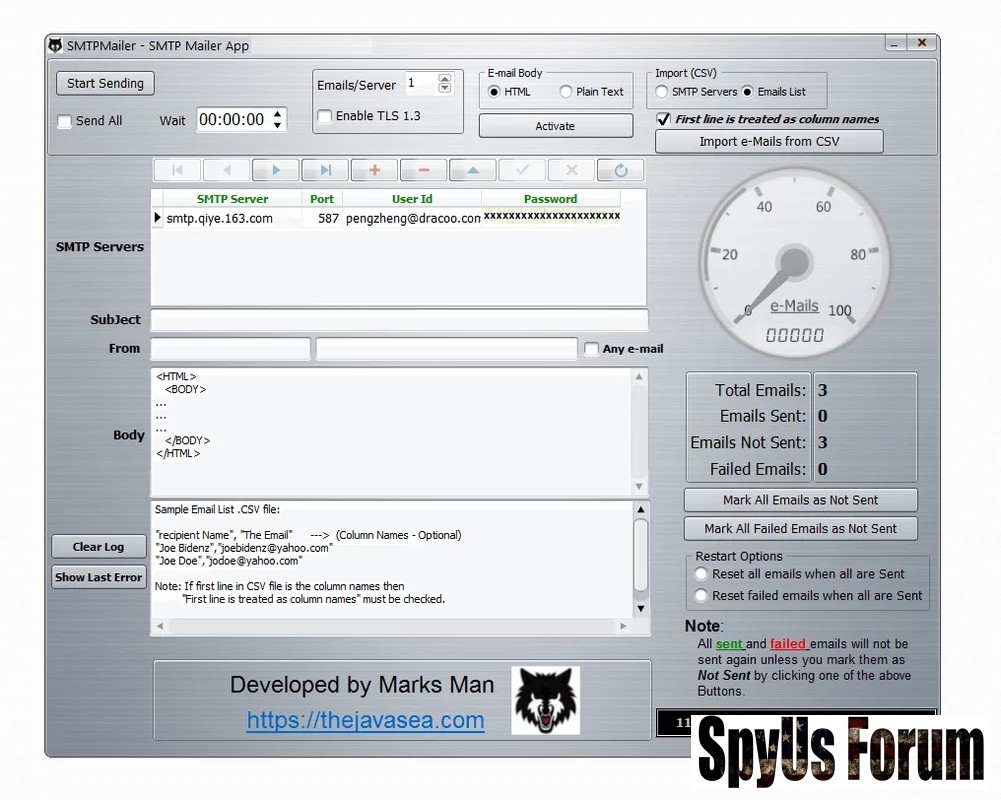
Task: Go to previous SMTP server record
Action: point(226,170)
